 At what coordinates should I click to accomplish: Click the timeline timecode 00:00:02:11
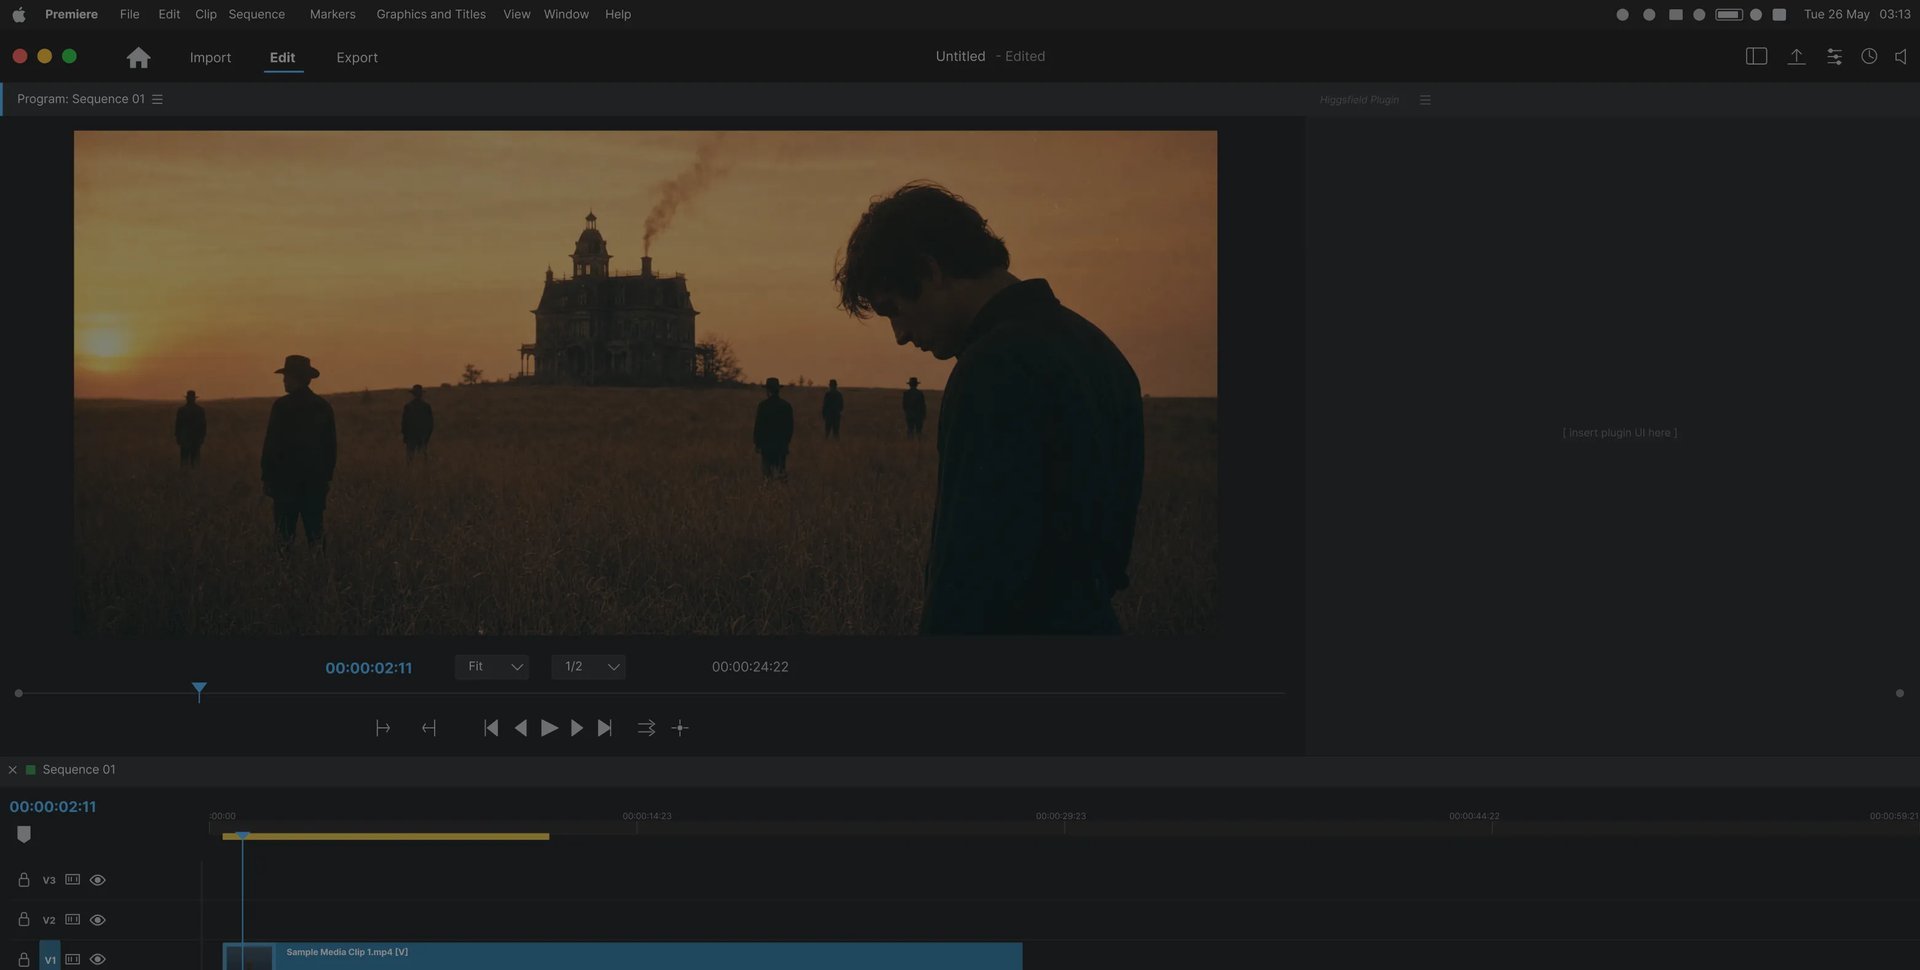tap(53, 807)
